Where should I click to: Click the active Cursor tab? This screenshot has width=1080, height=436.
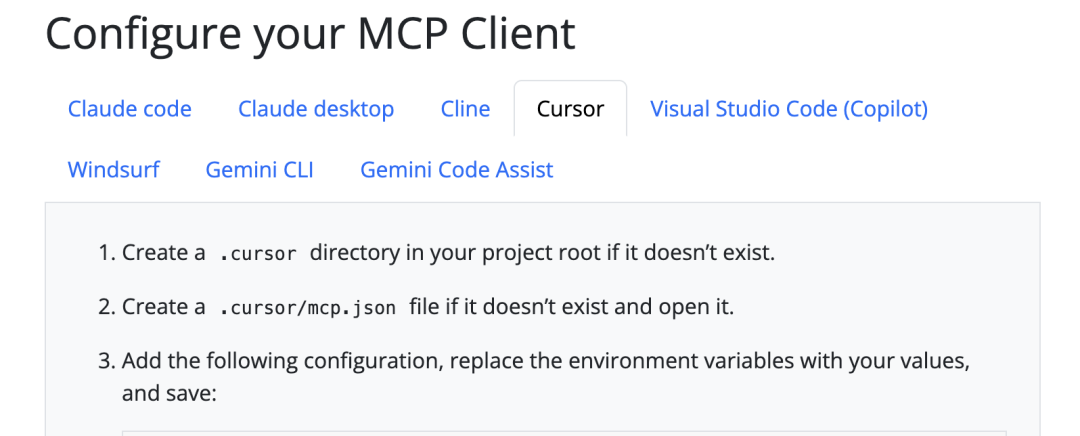tap(570, 108)
